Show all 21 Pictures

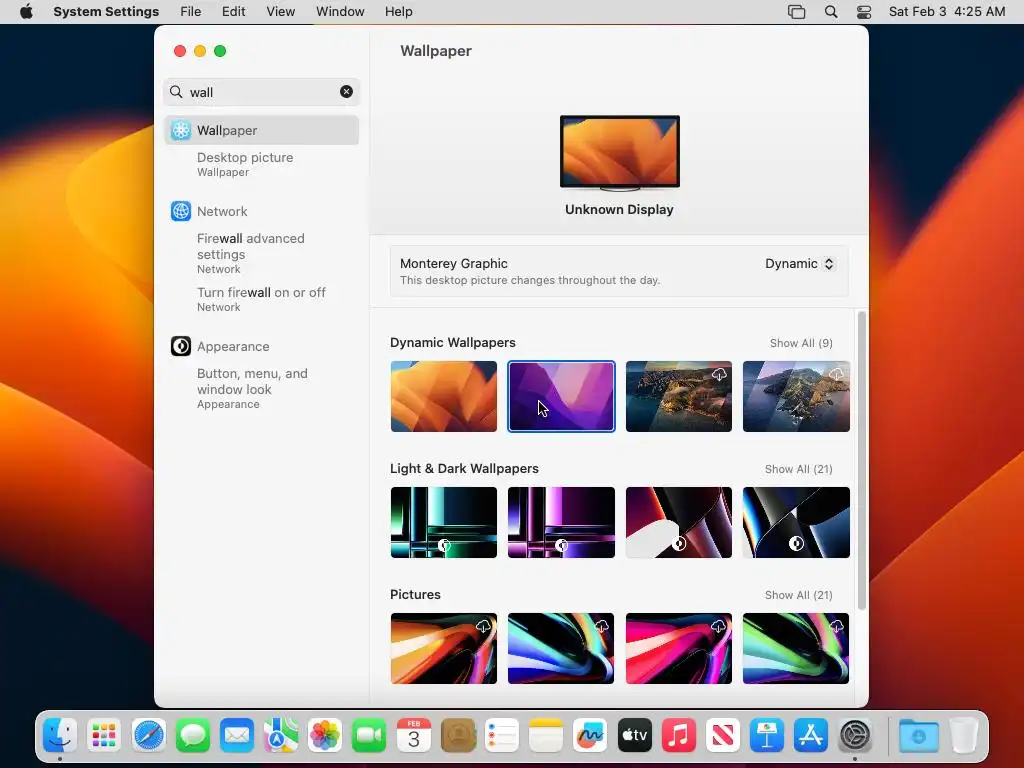(799, 595)
